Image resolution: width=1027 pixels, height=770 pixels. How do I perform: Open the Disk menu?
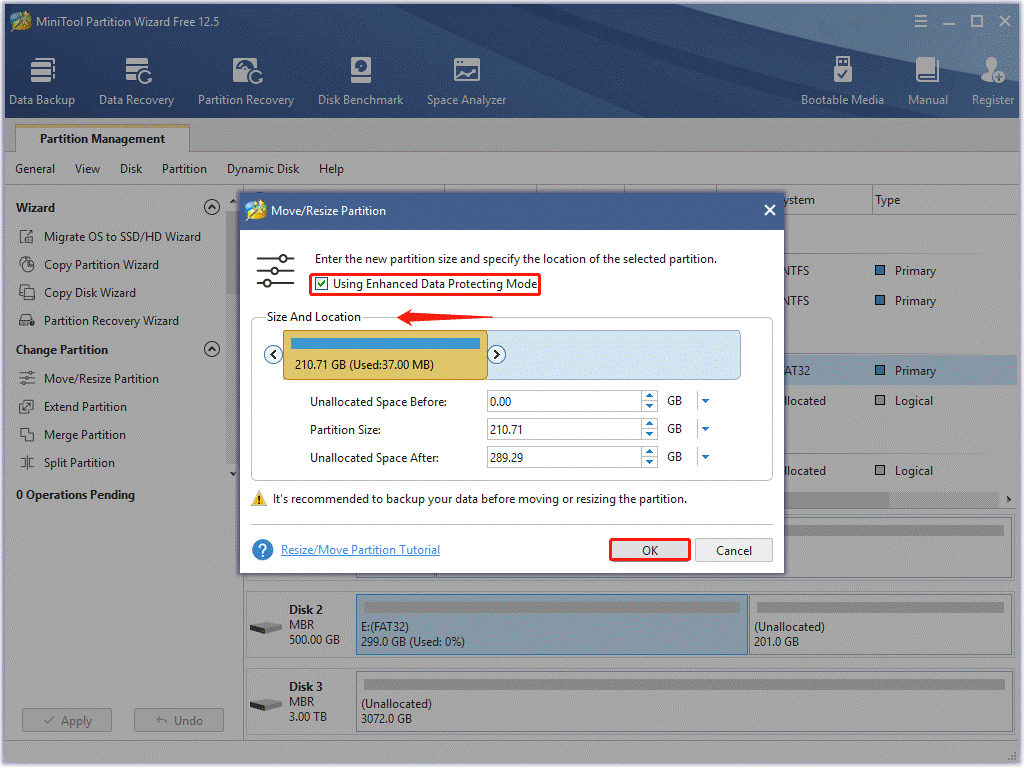(131, 170)
